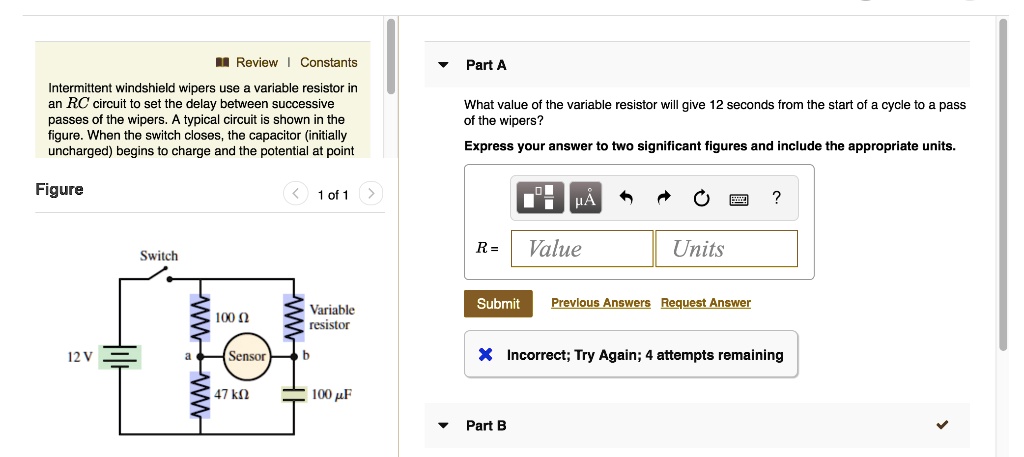Image resolution: width=1024 pixels, height=457 pixels.
Task: Open answer help question mark
Action: 777,198
